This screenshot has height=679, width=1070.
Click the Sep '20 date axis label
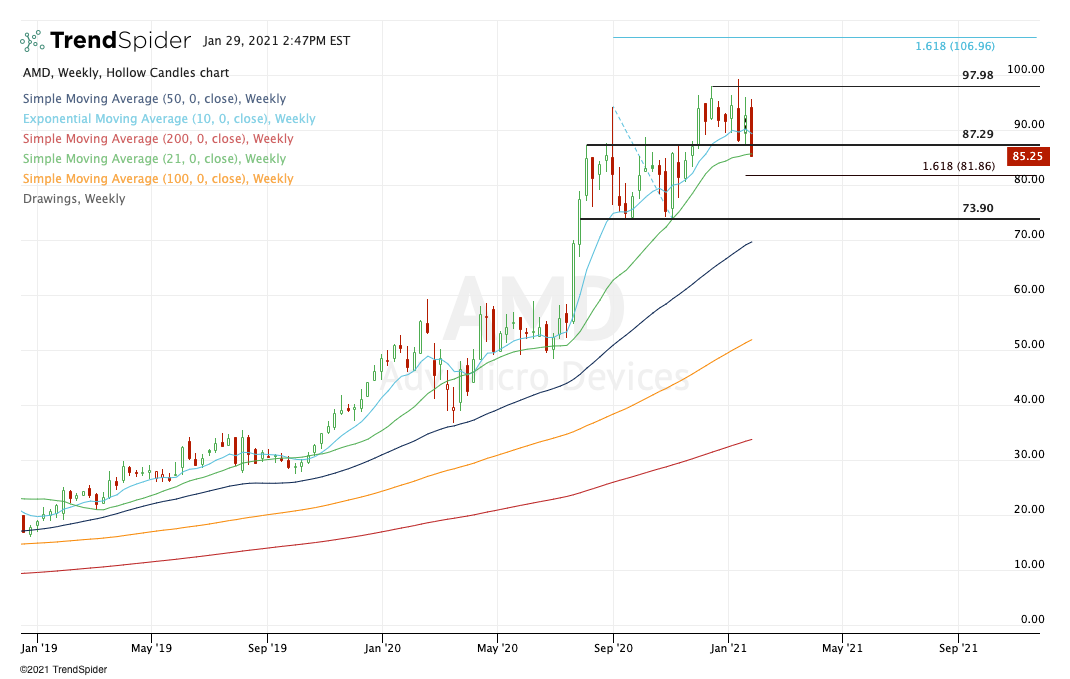click(613, 648)
